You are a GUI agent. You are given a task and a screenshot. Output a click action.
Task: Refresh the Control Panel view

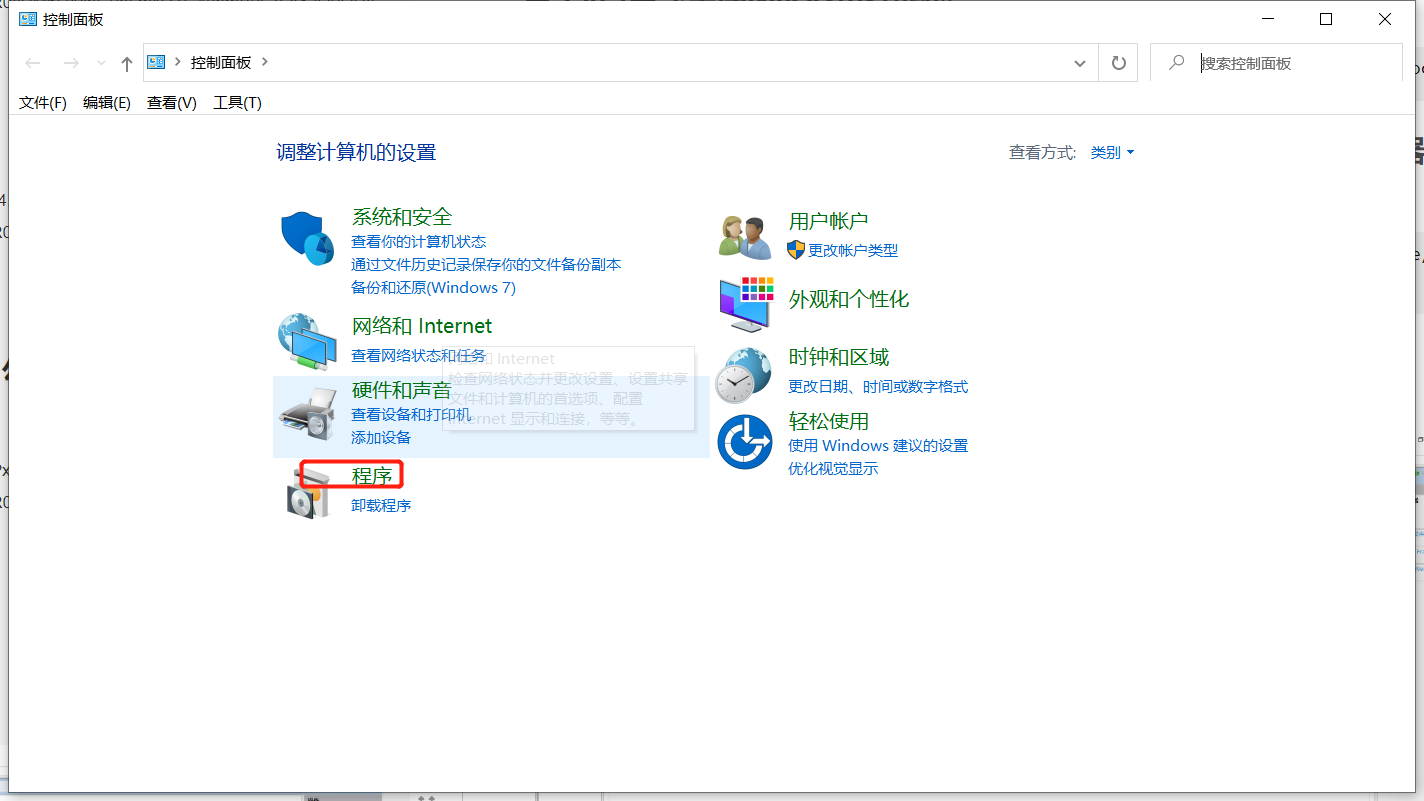pyautogui.click(x=1118, y=62)
